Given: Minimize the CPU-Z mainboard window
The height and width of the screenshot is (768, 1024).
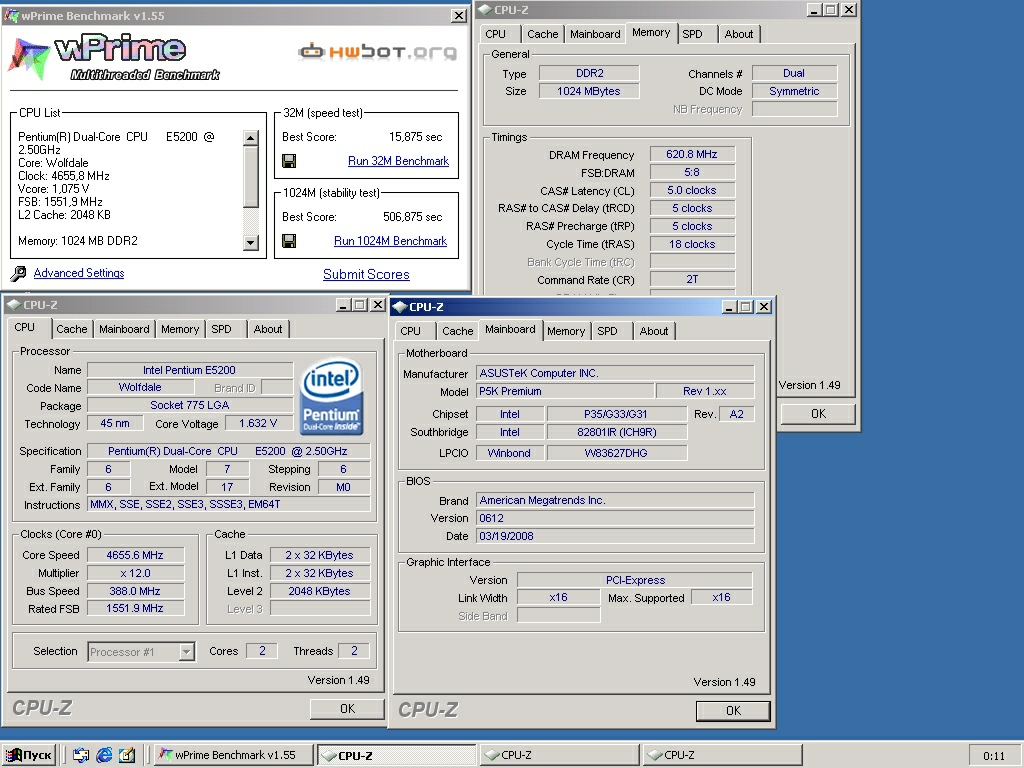Looking at the screenshot, I should coord(730,307).
